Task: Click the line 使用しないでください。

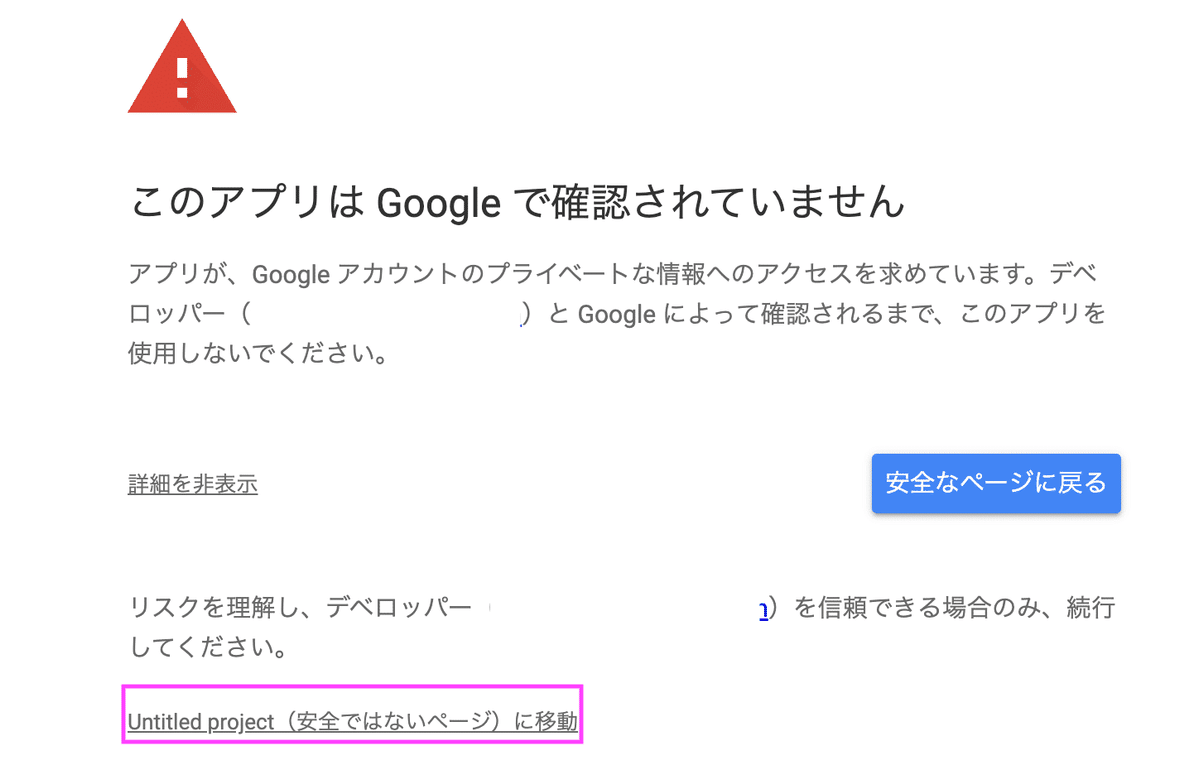Action: (258, 354)
